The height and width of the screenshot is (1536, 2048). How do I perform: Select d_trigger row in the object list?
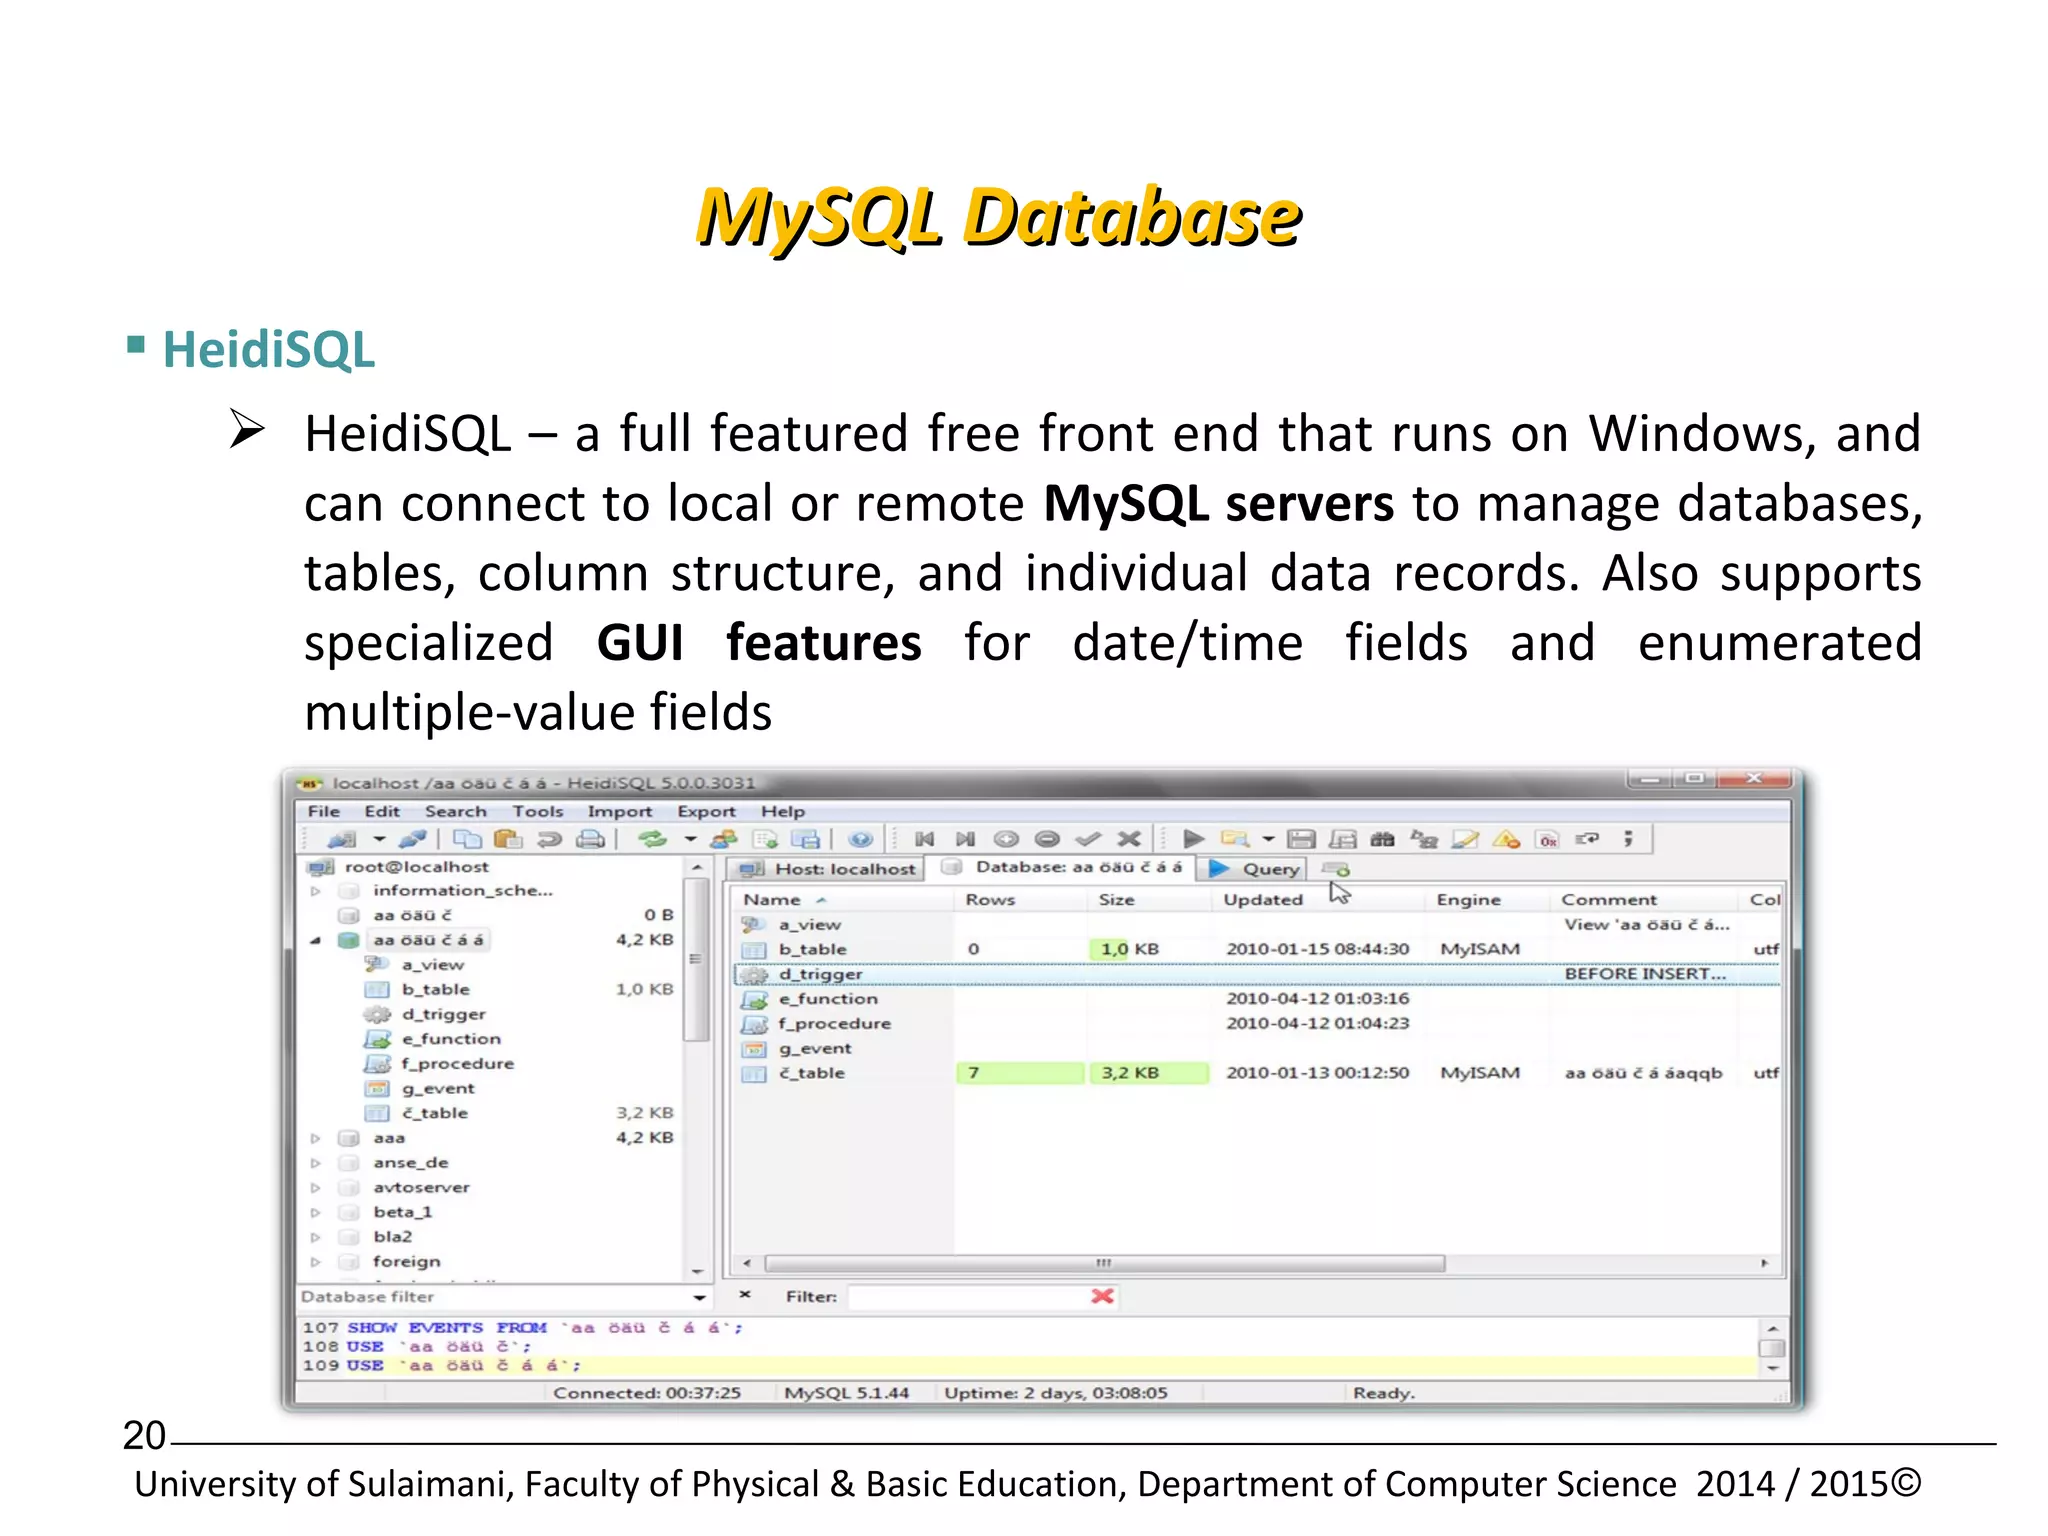coord(1256,974)
